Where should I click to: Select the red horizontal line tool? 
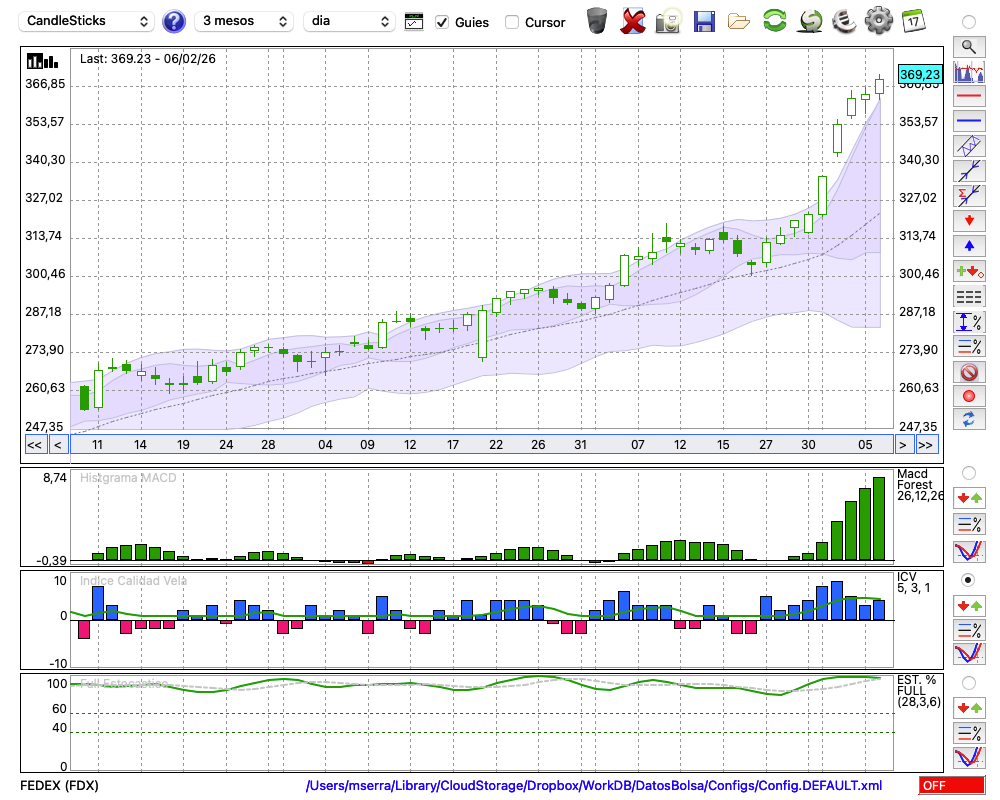pyautogui.click(x=968, y=96)
